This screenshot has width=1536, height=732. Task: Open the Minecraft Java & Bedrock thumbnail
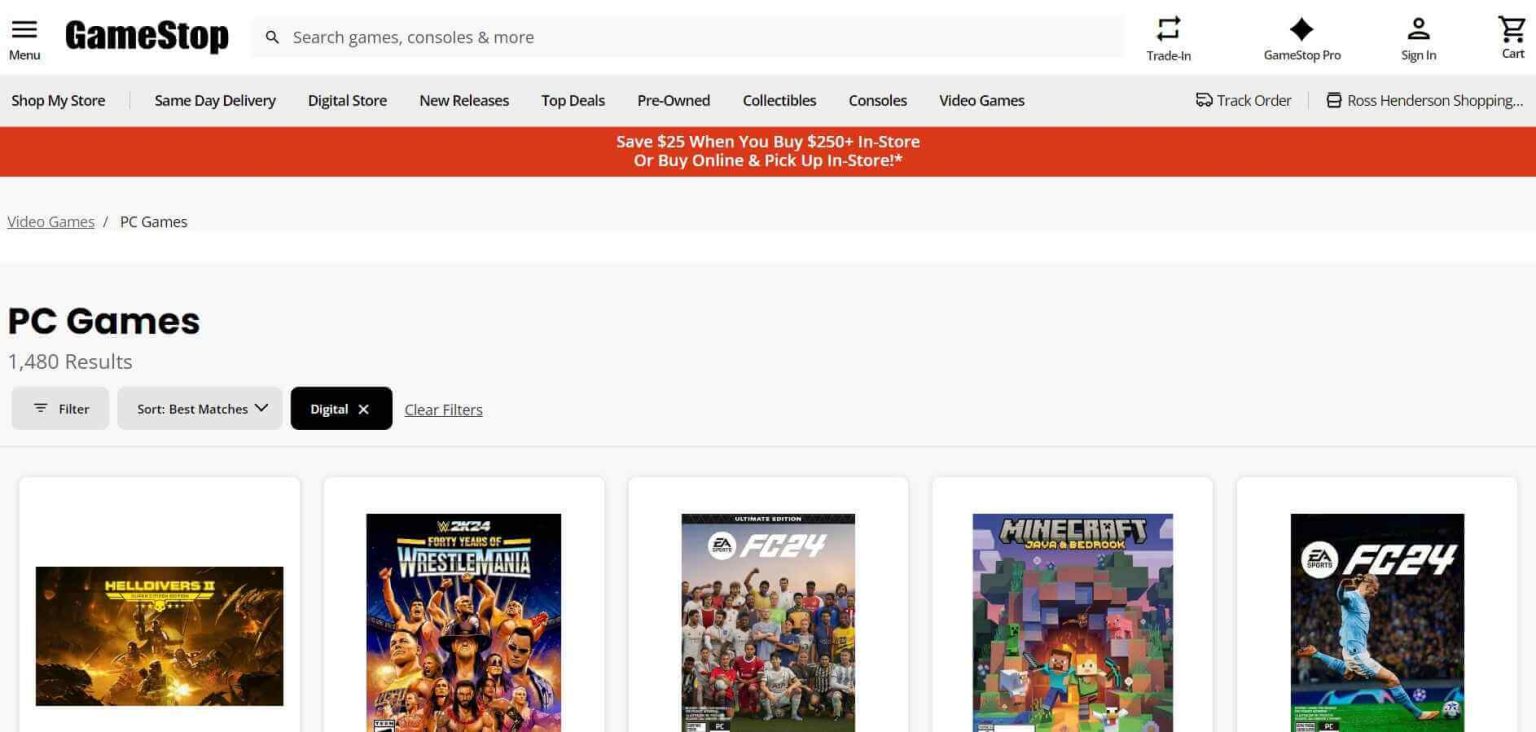click(x=1071, y=622)
